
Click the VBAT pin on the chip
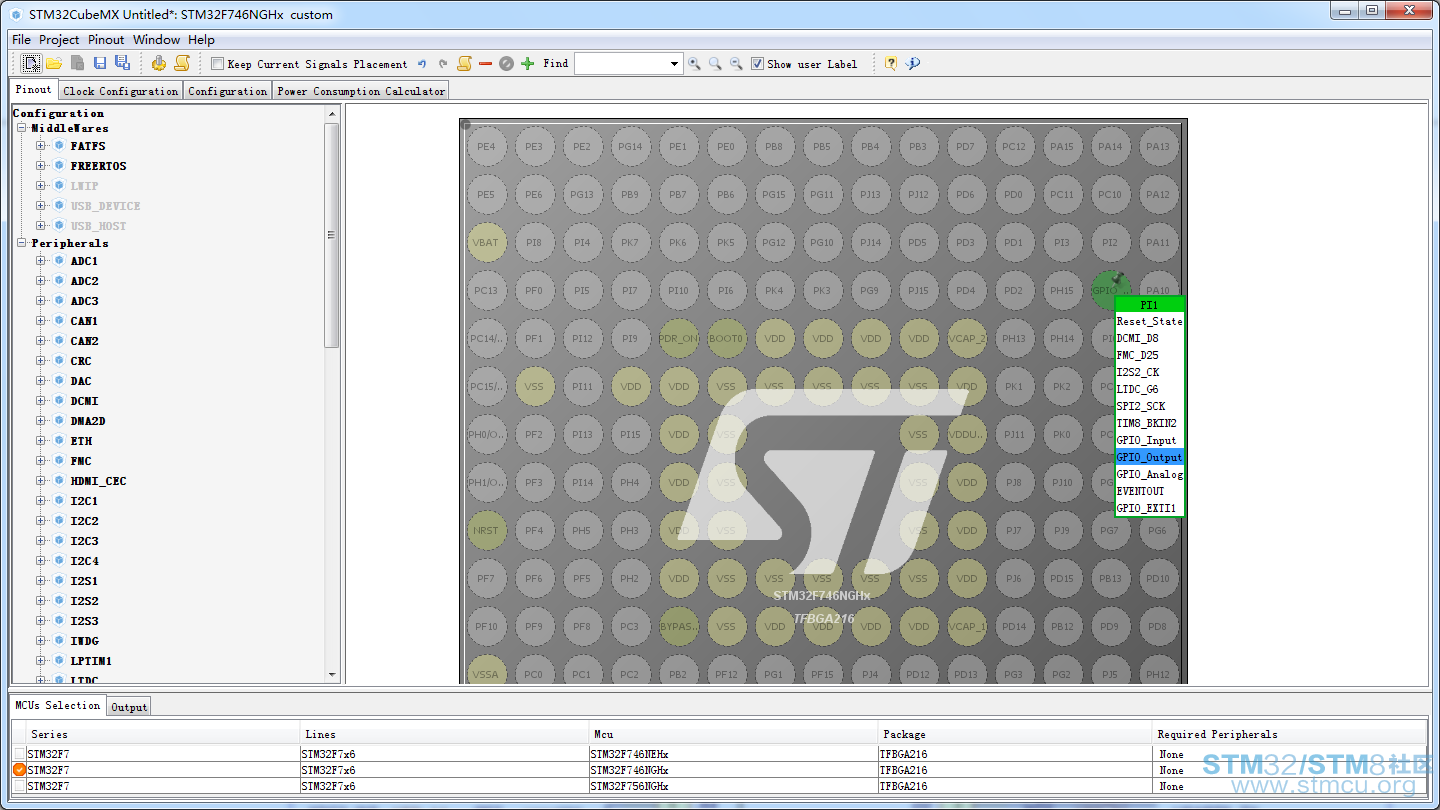coord(486,243)
